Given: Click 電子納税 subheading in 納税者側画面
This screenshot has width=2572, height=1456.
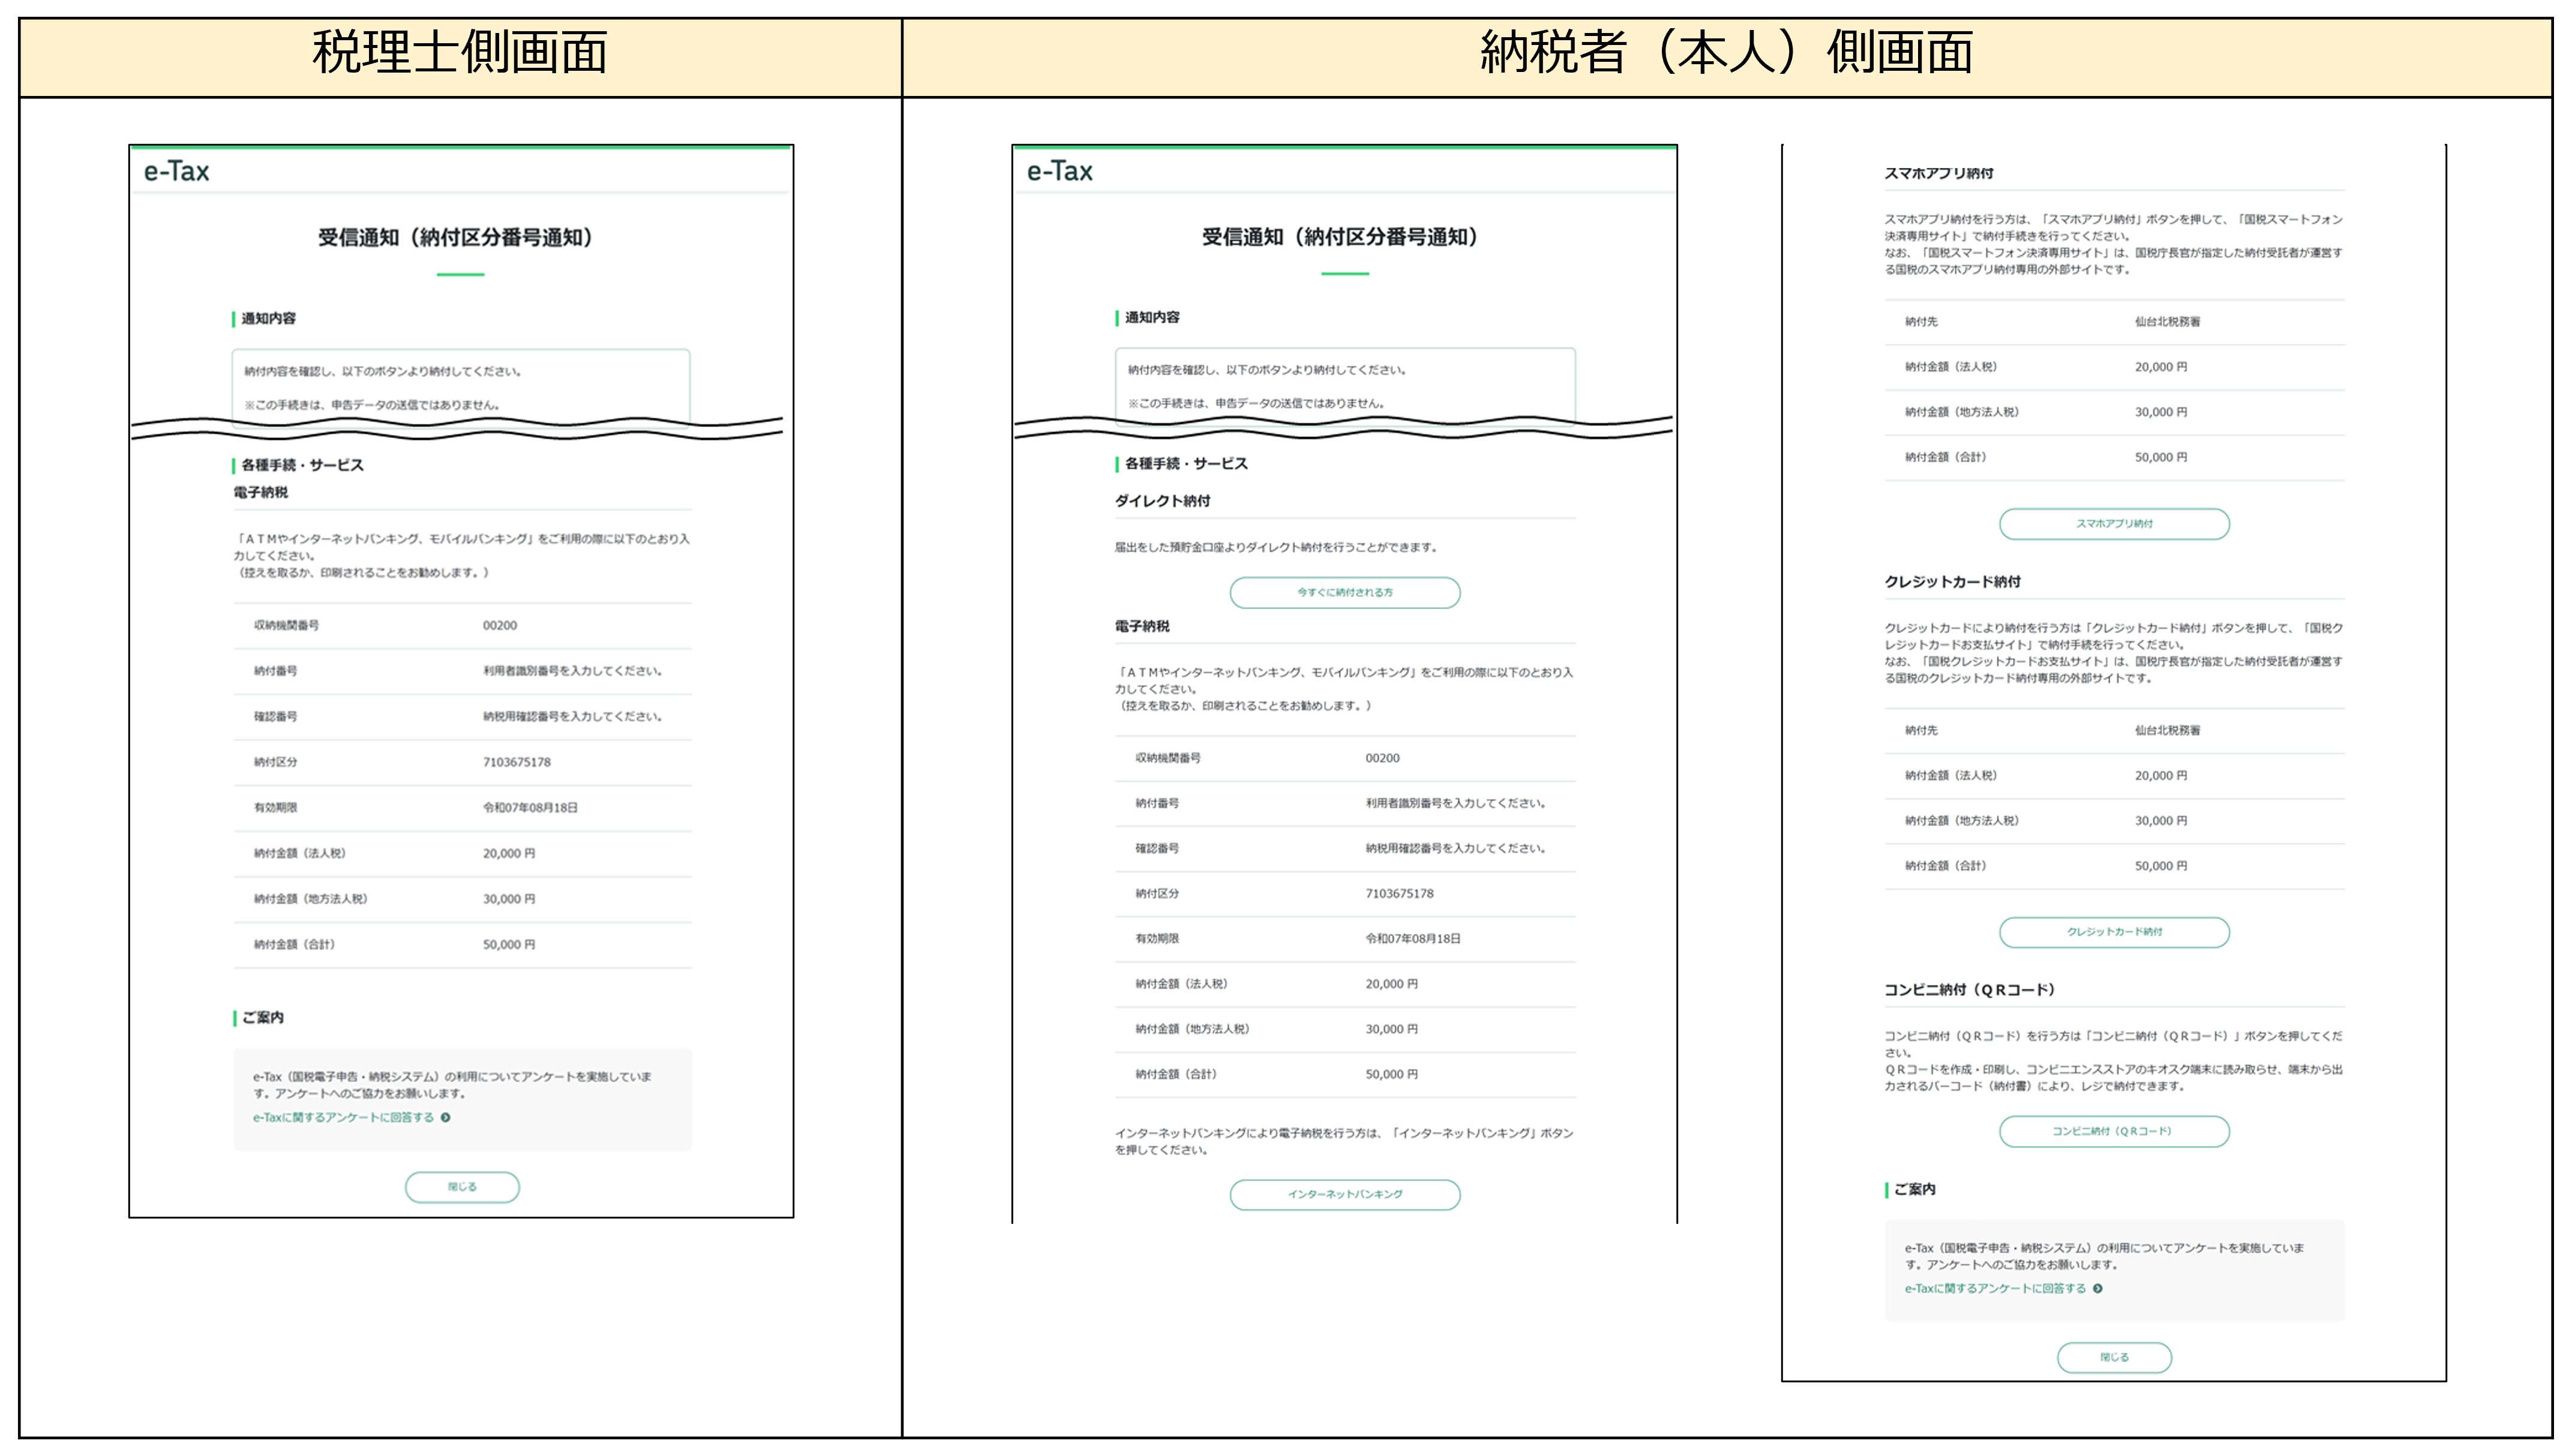Looking at the screenshot, I should (x=1142, y=626).
